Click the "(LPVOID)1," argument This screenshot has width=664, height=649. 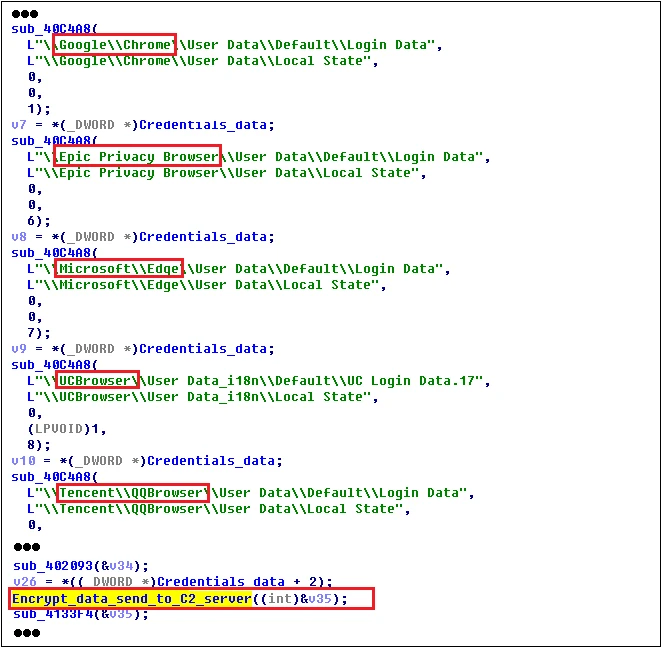click(66, 429)
